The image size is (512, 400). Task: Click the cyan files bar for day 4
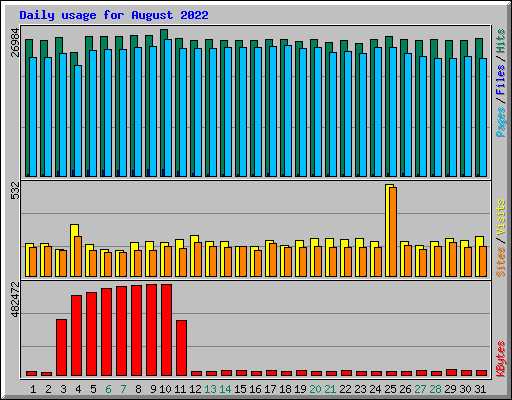78,121
